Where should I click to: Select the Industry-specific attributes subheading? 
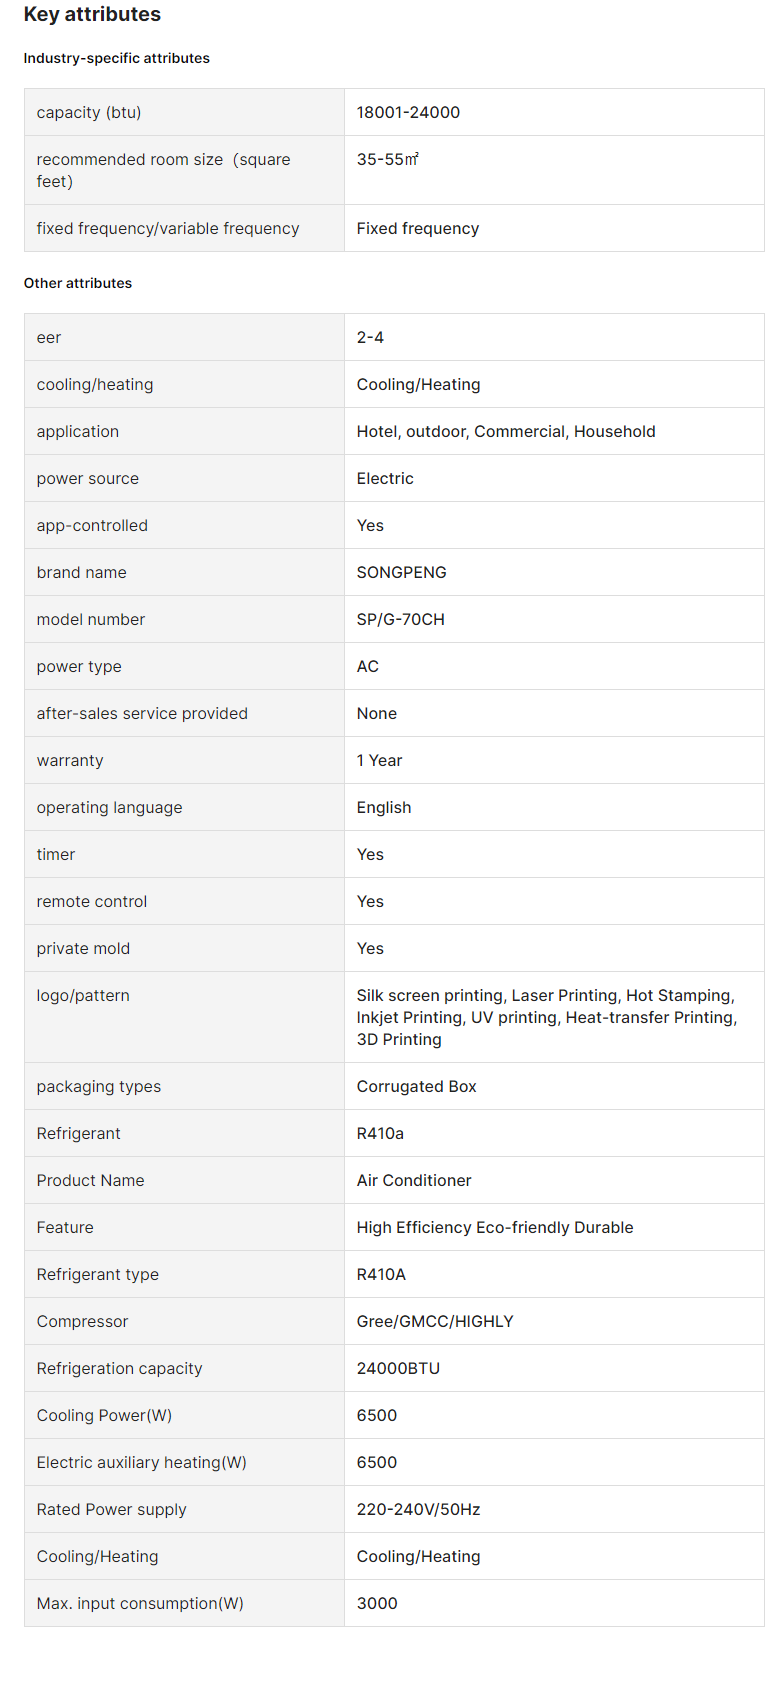tap(117, 58)
